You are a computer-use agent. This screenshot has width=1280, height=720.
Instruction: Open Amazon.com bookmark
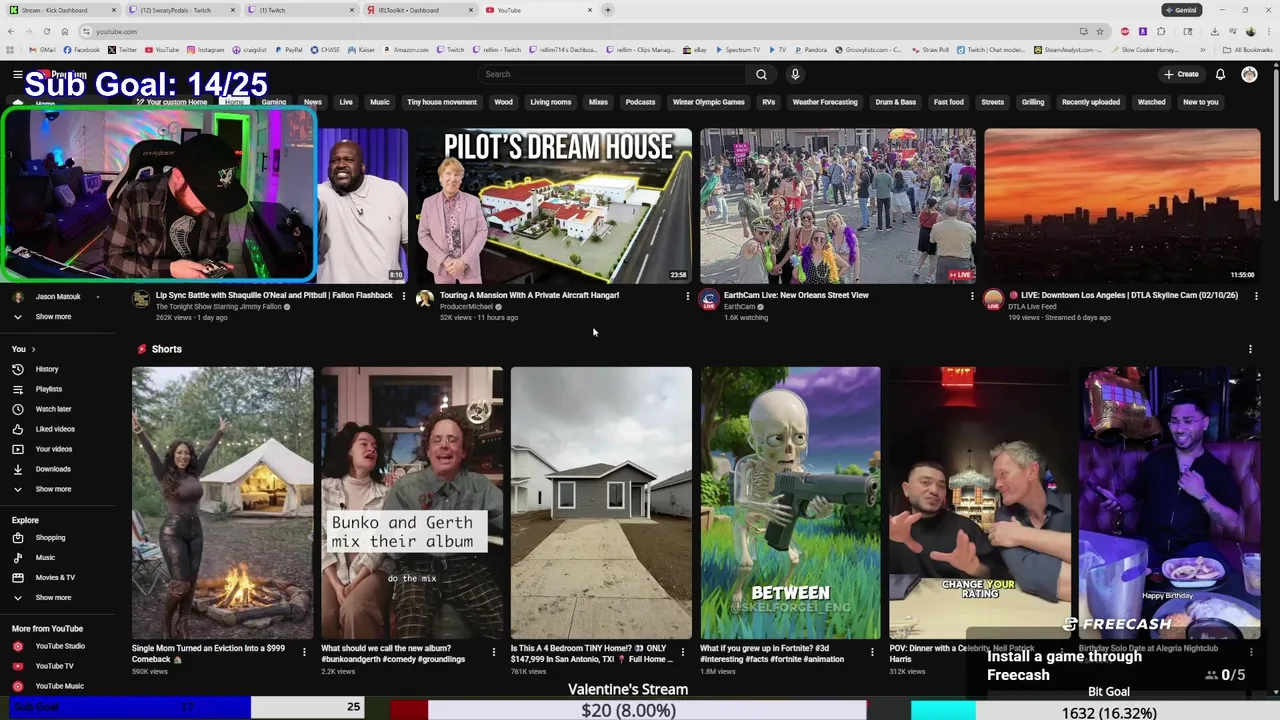[x=405, y=49]
